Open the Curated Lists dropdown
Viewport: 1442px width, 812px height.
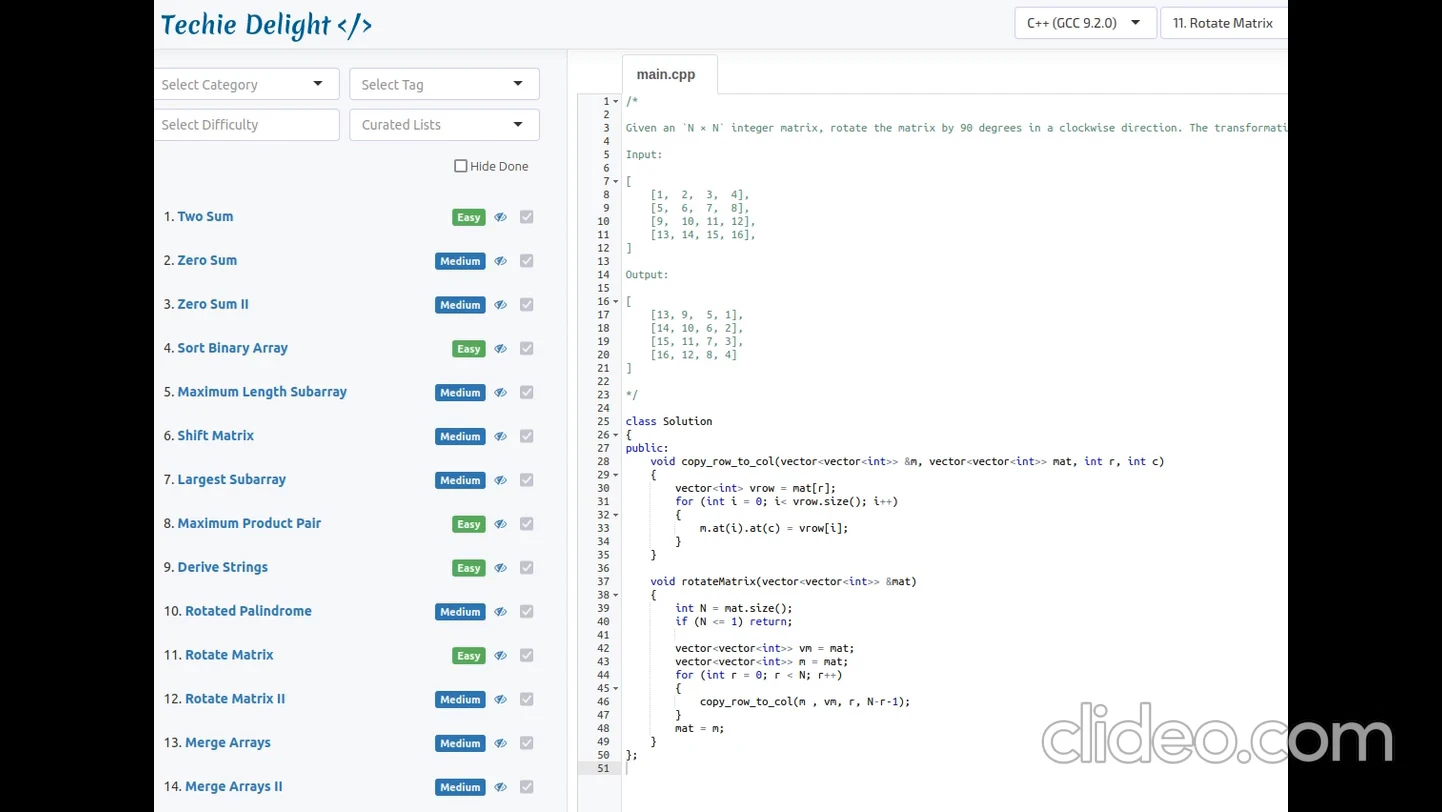(x=444, y=125)
